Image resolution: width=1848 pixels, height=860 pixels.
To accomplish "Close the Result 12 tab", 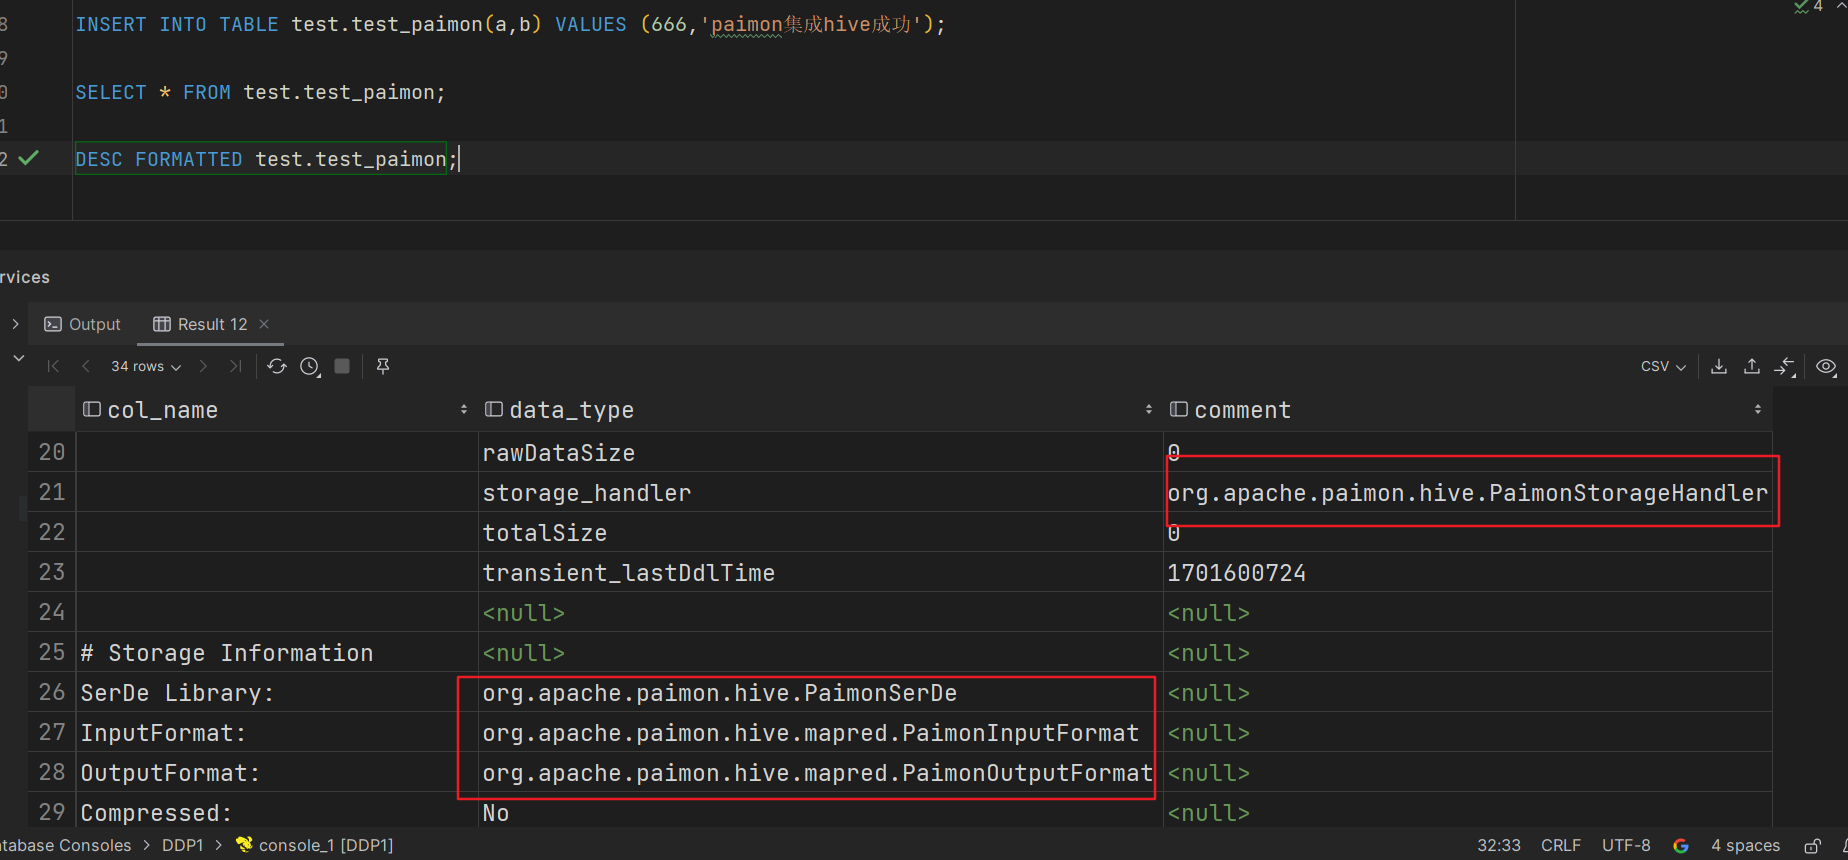I will pyautogui.click(x=264, y=324).
